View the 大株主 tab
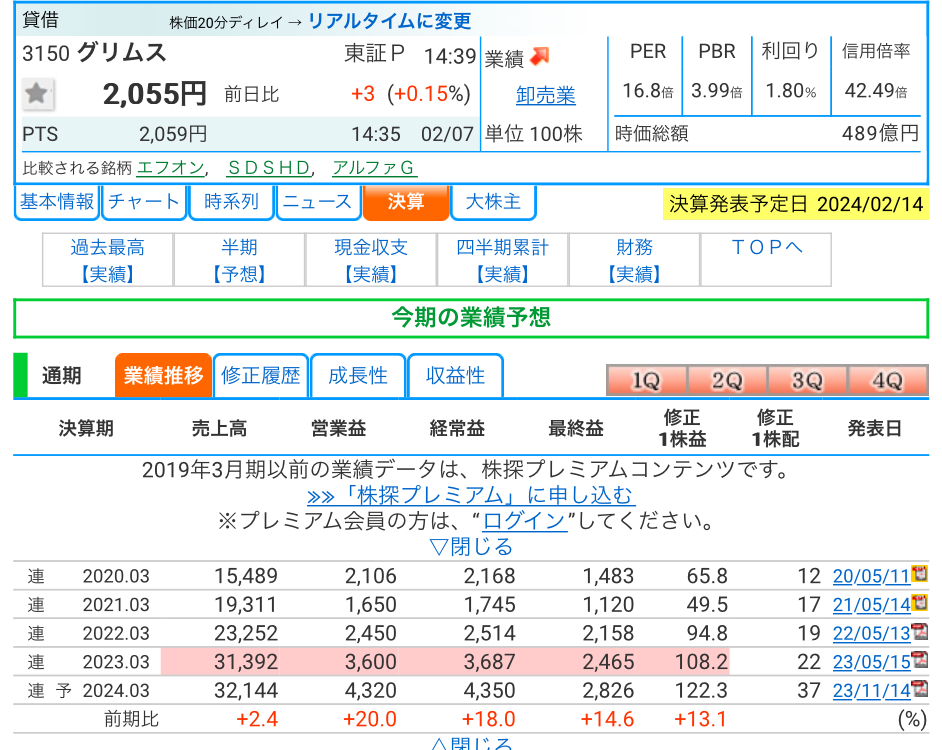Screen dimensions: 942x750 [x=493, y=202]
